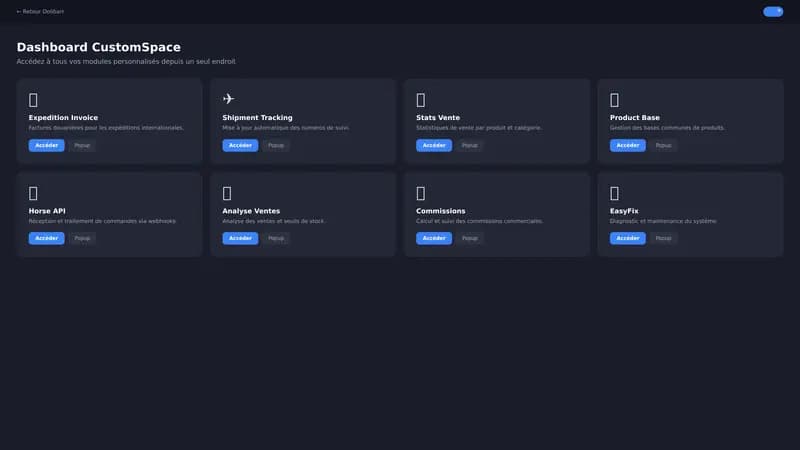Open EasyFix in a Popup

point(663,238)
